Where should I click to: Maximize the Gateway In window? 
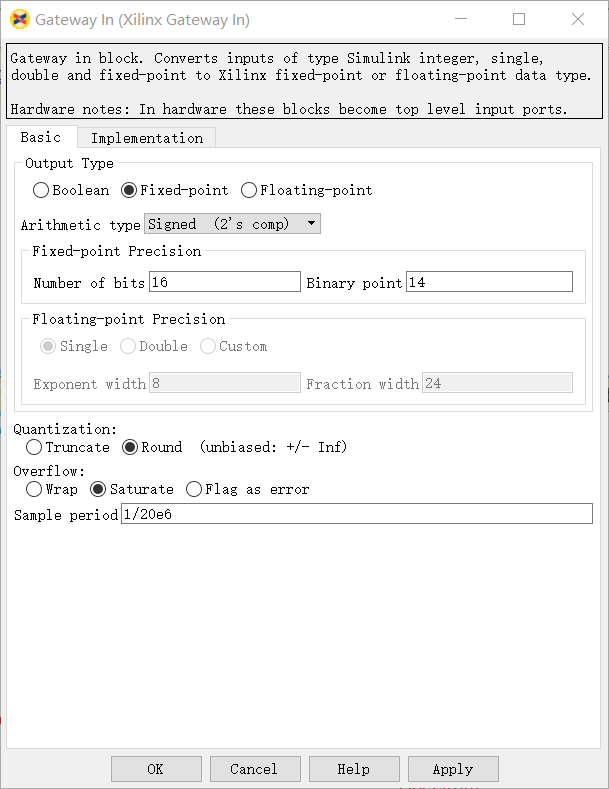(519, 19)
